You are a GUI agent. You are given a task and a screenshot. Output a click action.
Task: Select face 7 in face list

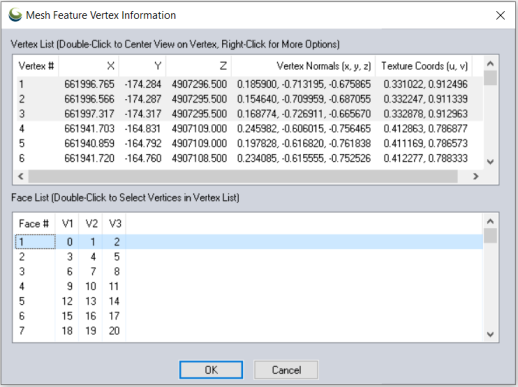pos(249,331)
